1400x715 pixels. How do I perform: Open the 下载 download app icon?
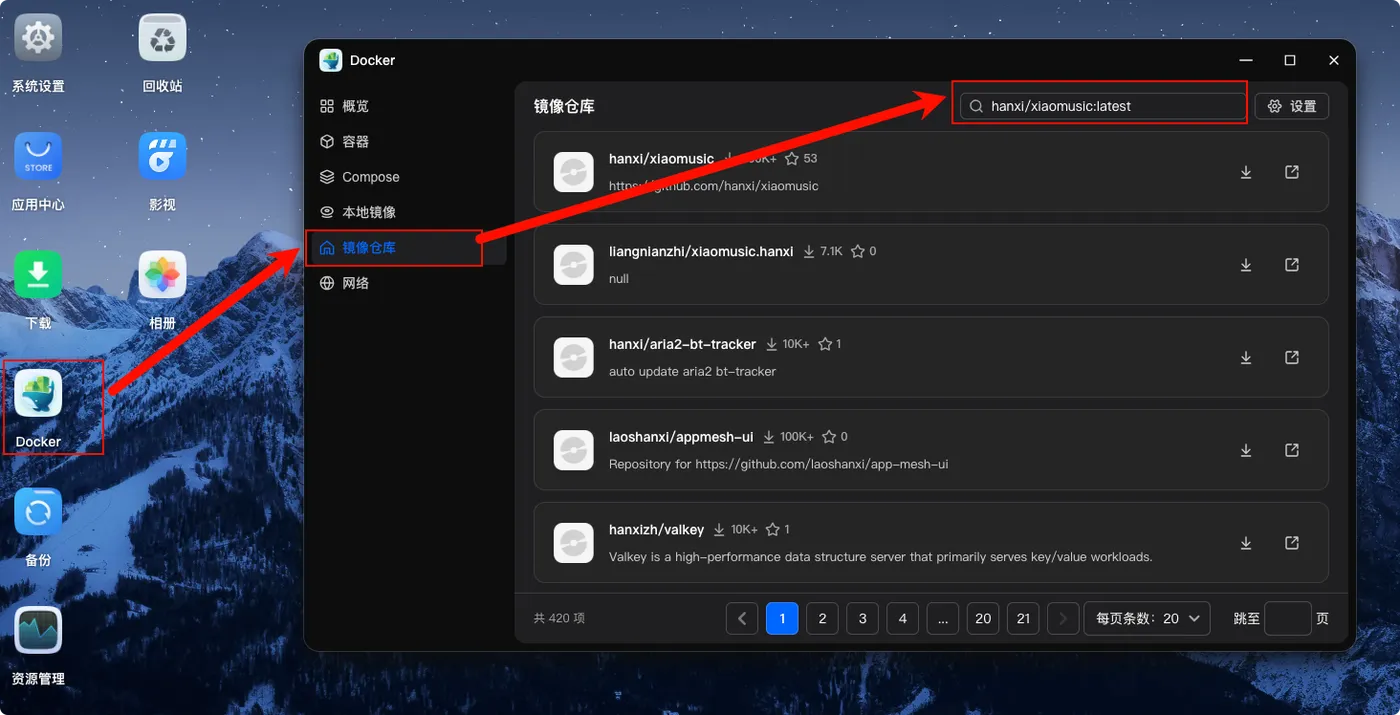tap(38, 275)
